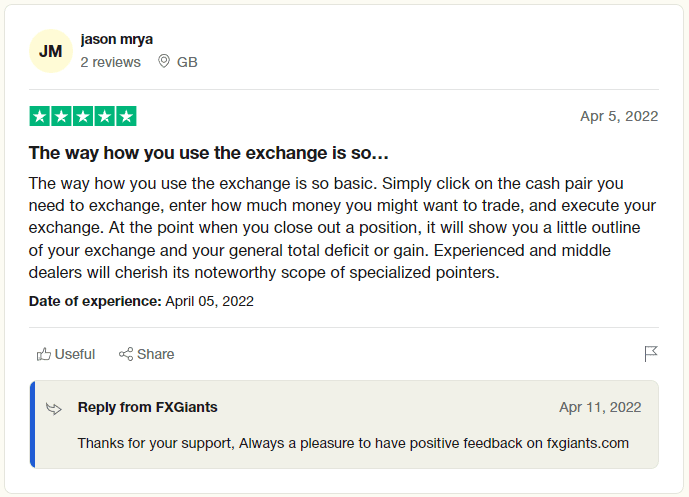Click the location pin icon beside GB
Screen dimensions: 689x497
coord(164,62)
